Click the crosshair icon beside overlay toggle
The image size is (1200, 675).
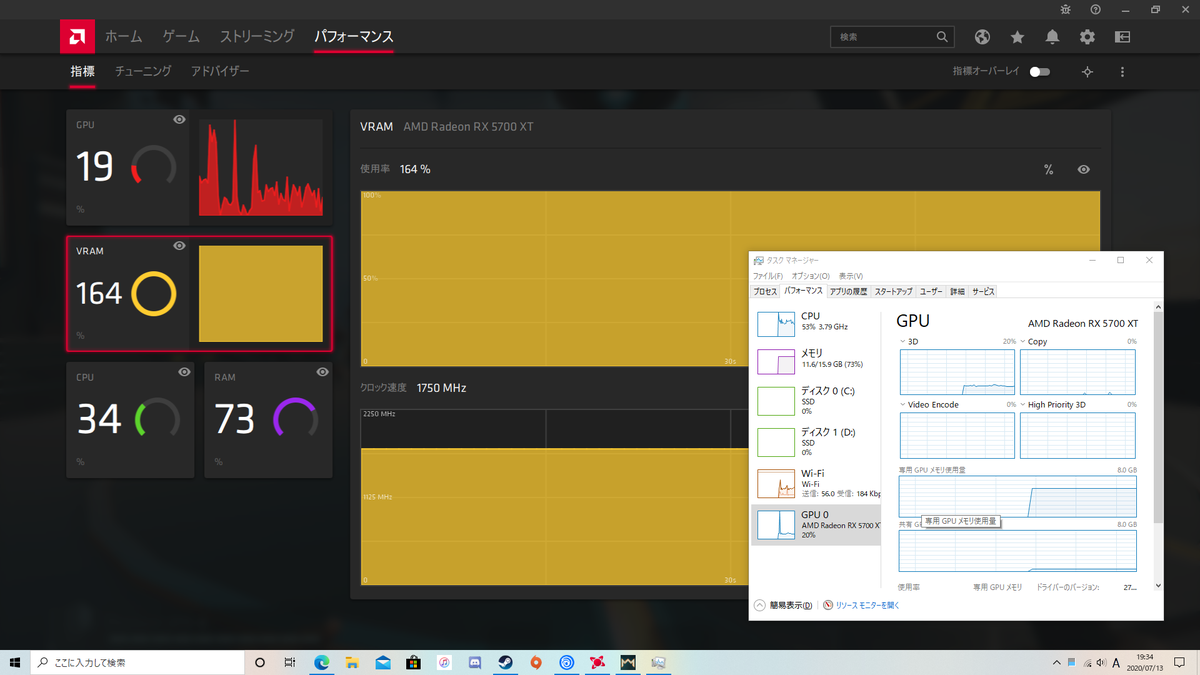pyautogui.click(x=1088, y=72)
